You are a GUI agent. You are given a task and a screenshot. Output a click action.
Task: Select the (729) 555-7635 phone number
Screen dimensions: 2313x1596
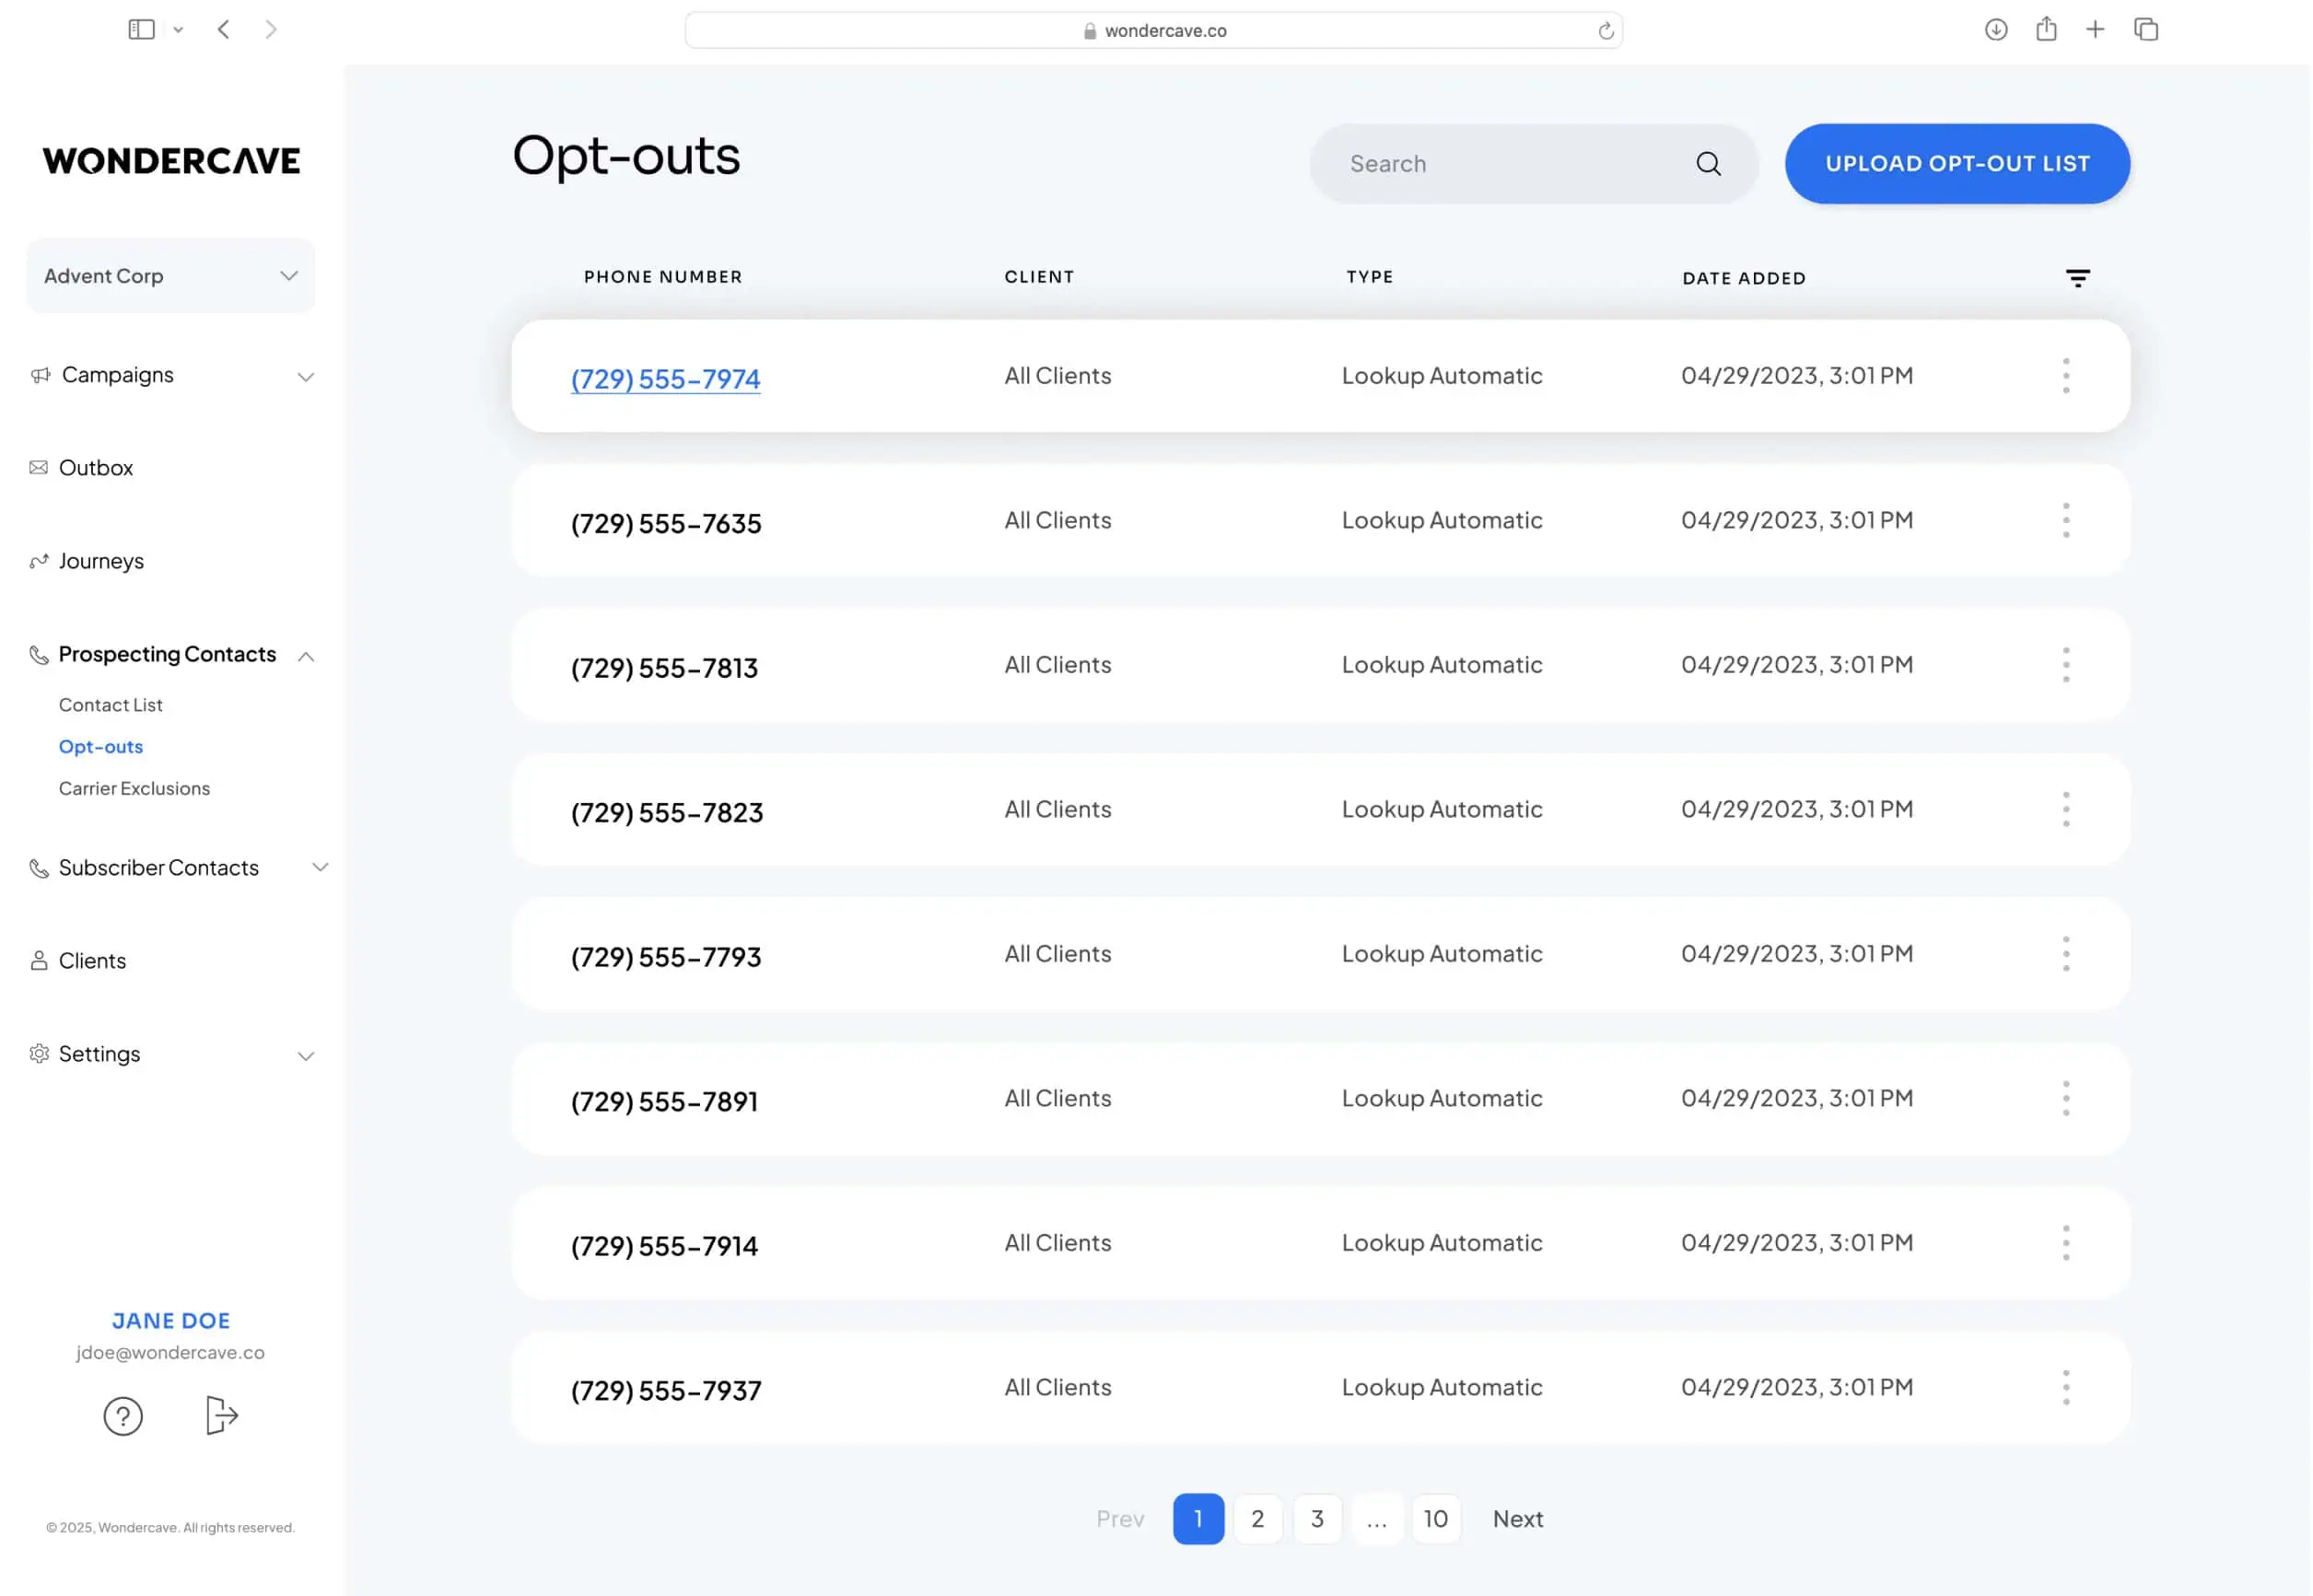click(x=666, y=524)
